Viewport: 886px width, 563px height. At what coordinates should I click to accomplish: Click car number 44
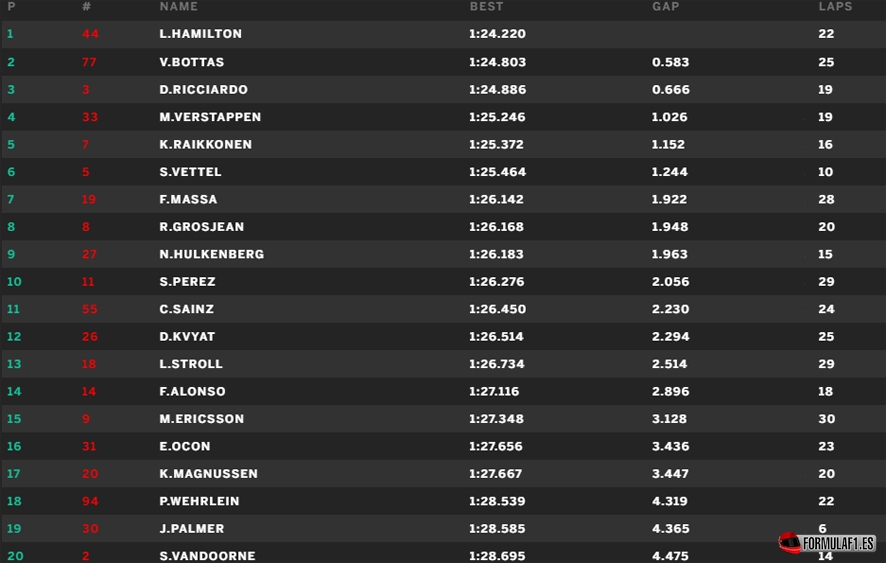pyautogui.click(x=90, y=34)
